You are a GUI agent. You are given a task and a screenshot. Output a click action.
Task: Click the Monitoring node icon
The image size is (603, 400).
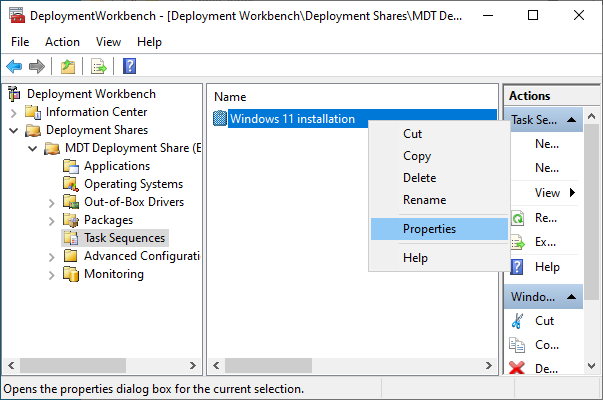71,274
